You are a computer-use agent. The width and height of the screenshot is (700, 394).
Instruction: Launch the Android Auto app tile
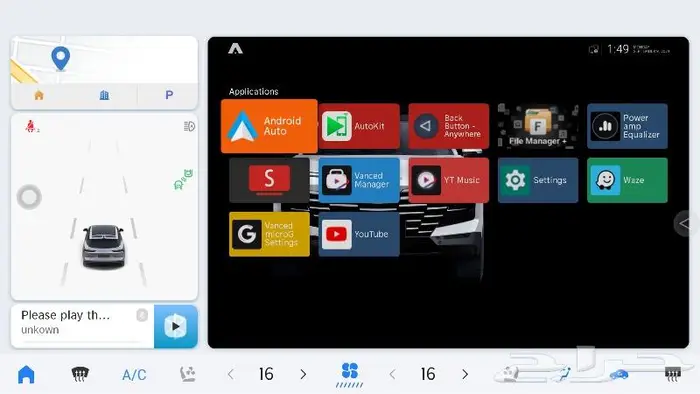pos(269,126)
